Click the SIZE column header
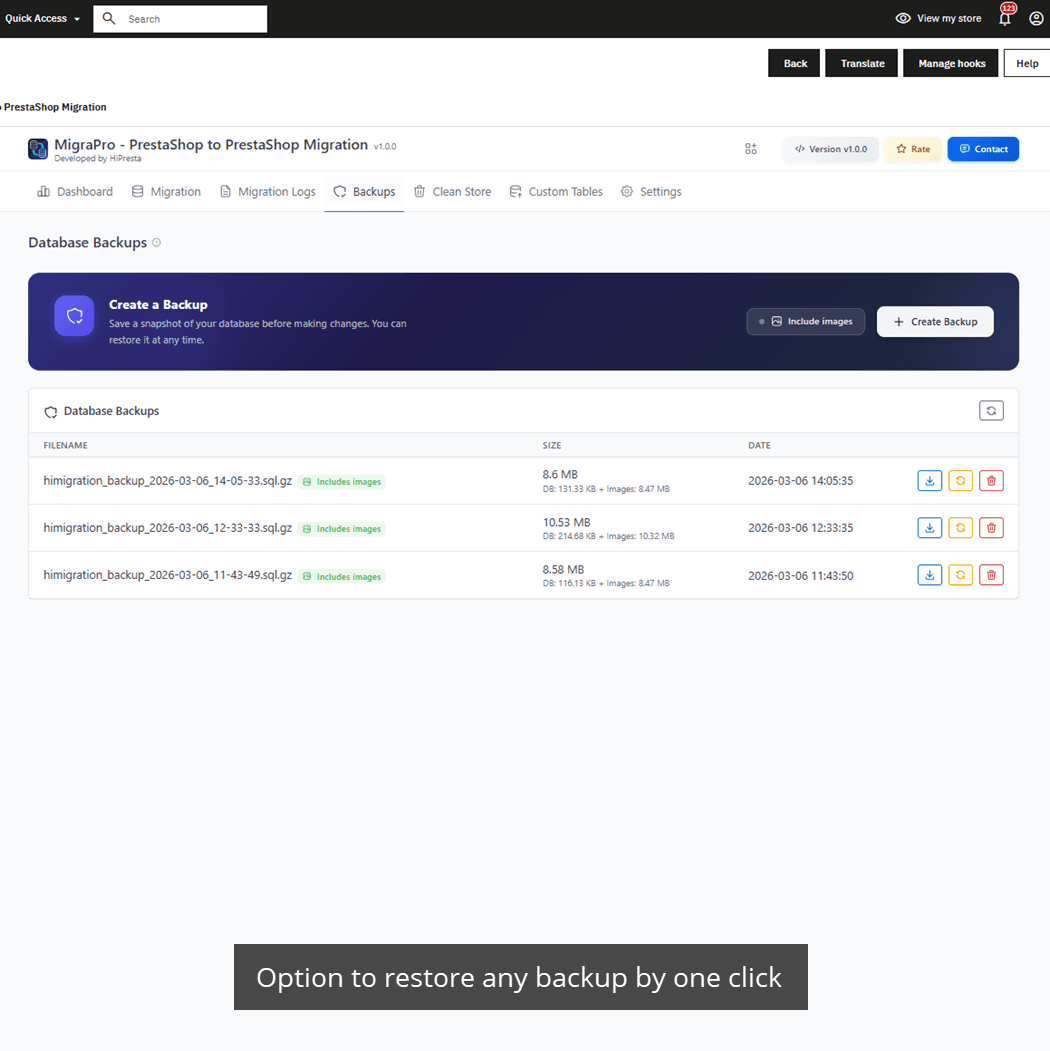 pos(552,445)
